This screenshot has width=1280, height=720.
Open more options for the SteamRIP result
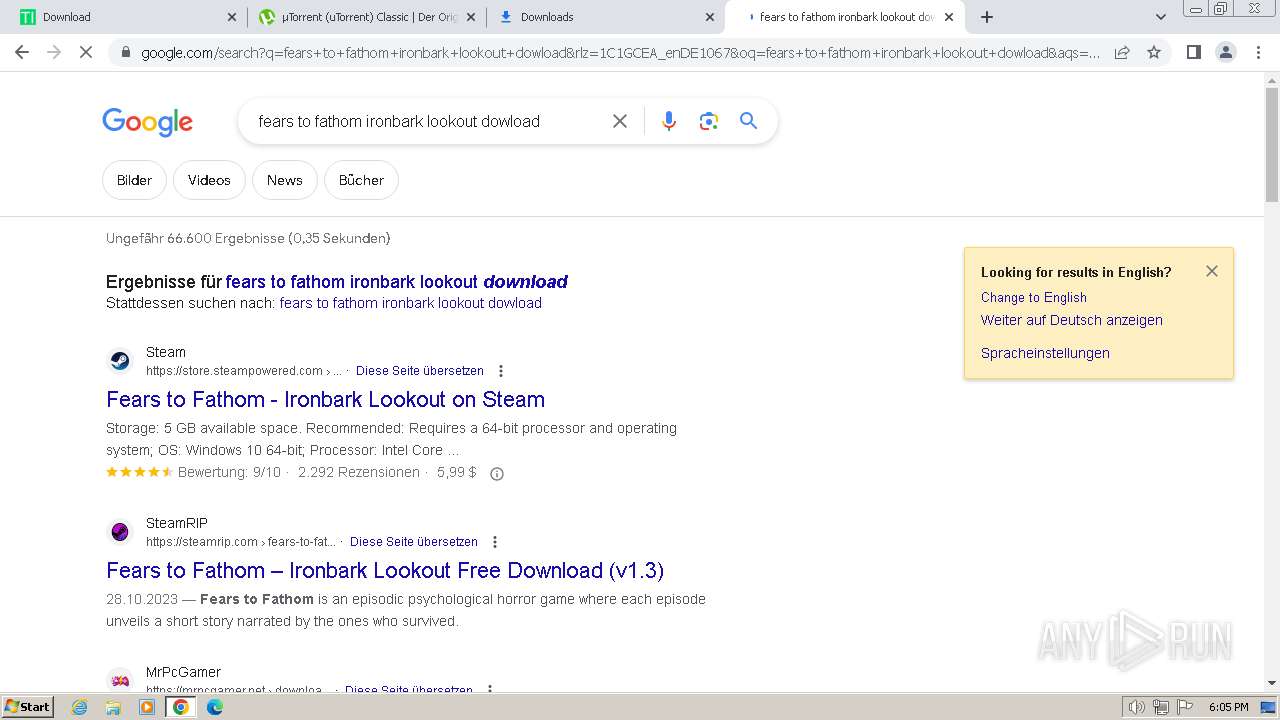tap(495, 542)
